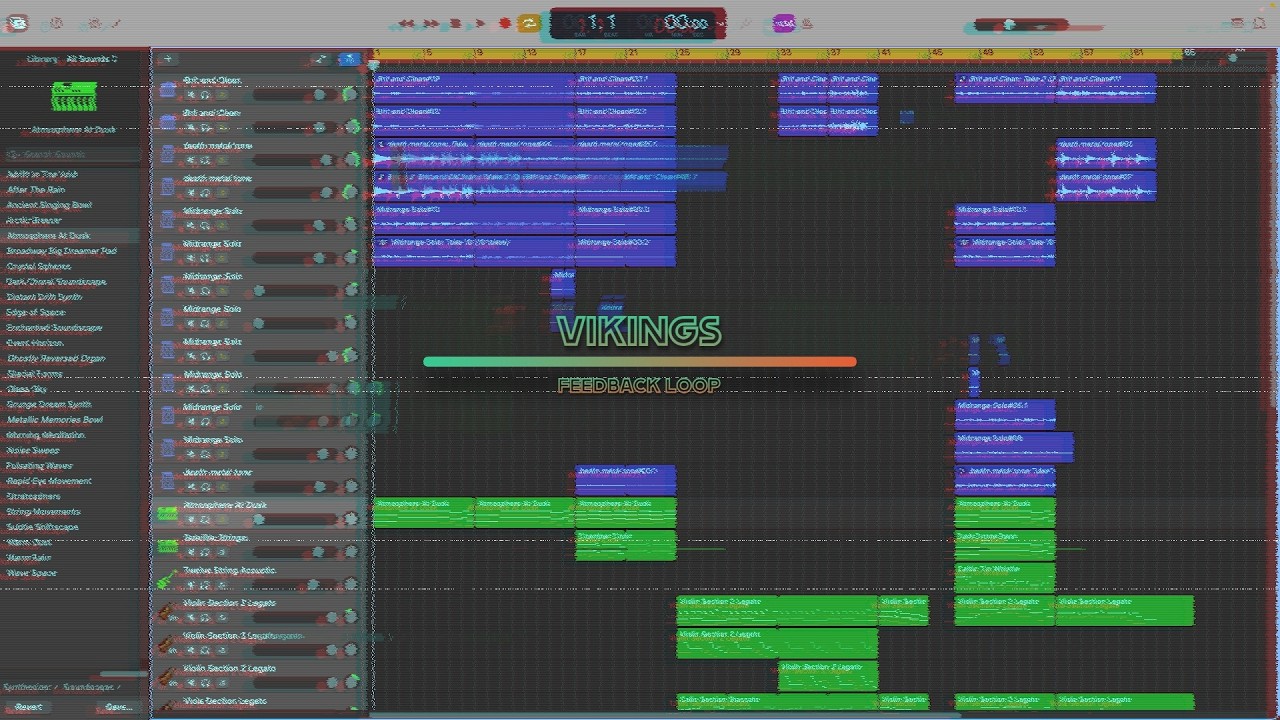
Task: Click record-enable button on Satellite Strings track
Action: pyautogui.click(x=221, y=552)
